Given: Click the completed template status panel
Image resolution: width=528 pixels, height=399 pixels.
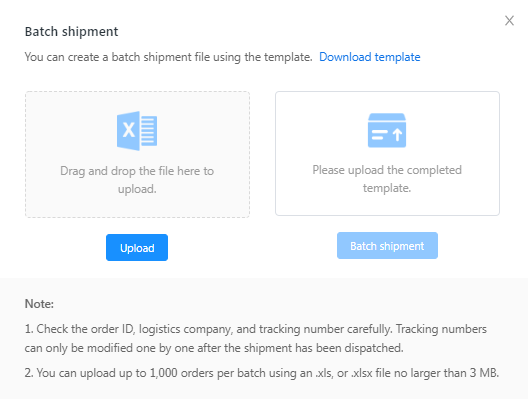Looking at the screenshot, I should [387, 153].
